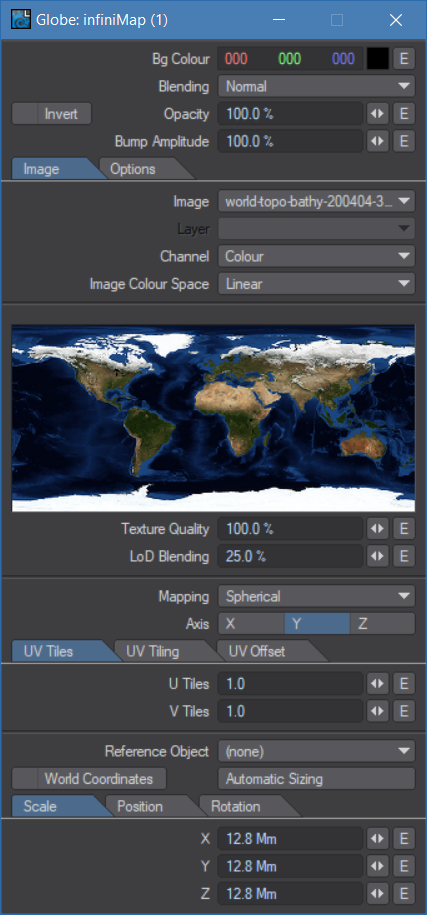Enable World Coordinates toggle

pos(89,778)
